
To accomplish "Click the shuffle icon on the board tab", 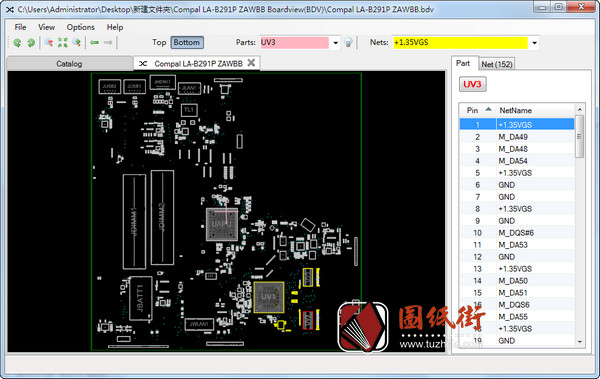I will (x=143, y=64).
